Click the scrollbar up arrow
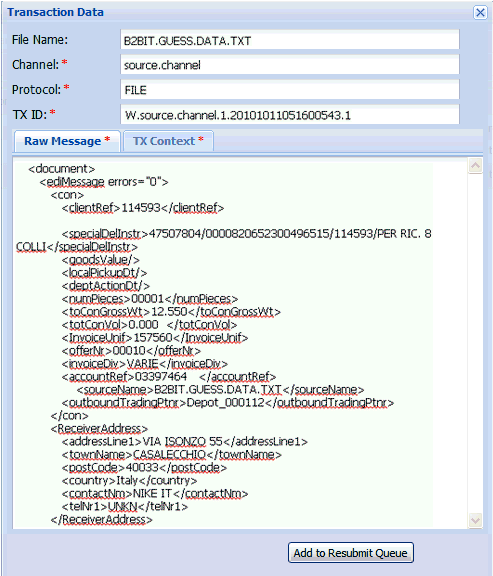The image size is (493, 576). click(x=475, y=166)
